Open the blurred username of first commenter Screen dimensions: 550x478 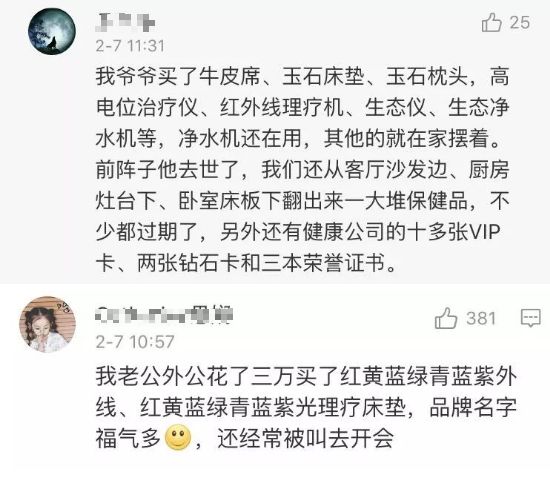tap(125, 22)
